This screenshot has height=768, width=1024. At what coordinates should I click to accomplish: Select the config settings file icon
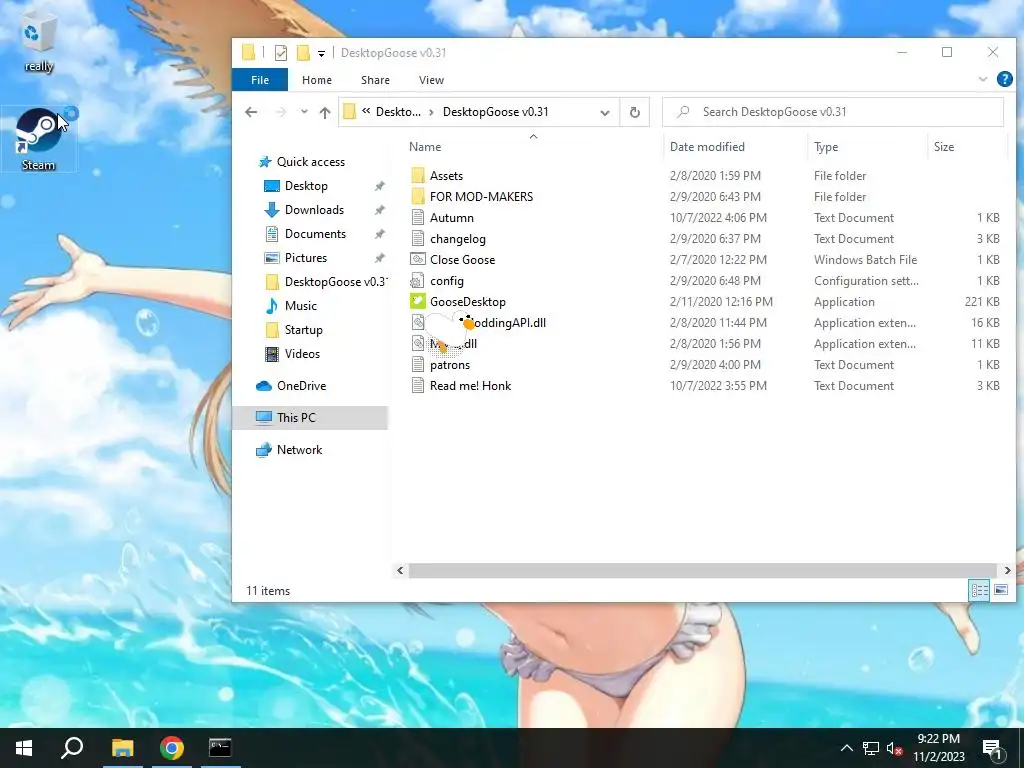[418, 281]
